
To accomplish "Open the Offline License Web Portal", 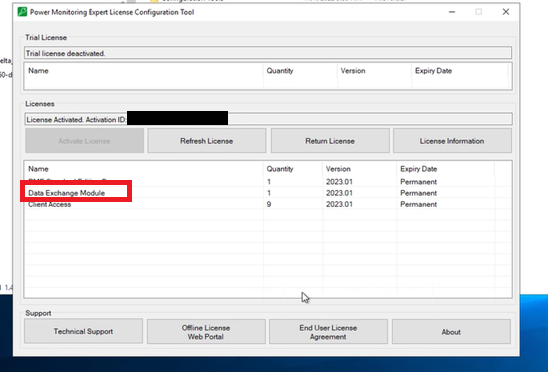I will (206, 332).
